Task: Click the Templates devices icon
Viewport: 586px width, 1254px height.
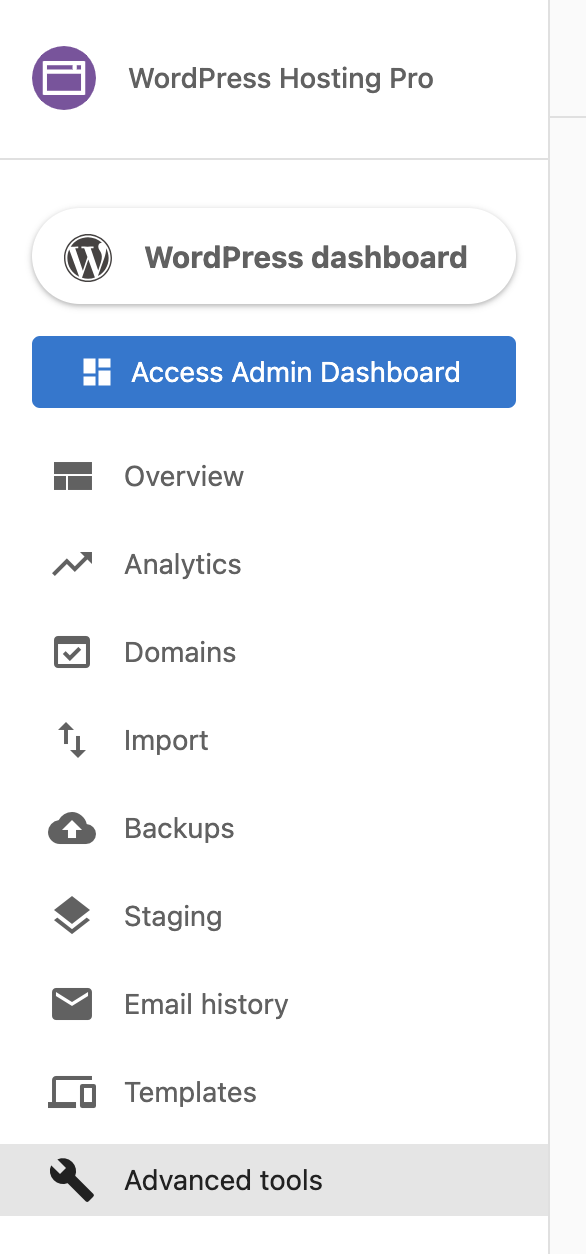Action: 72,1092
